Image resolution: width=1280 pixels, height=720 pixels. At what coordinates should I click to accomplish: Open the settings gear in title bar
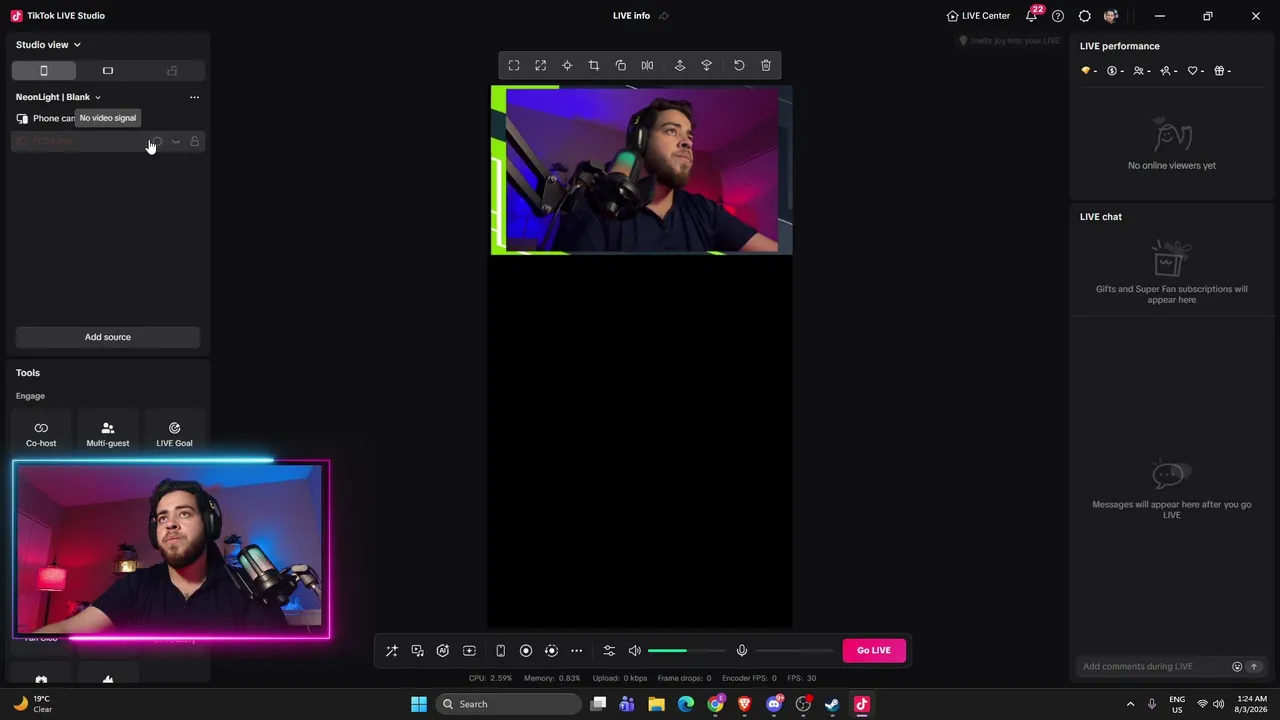1084,16
